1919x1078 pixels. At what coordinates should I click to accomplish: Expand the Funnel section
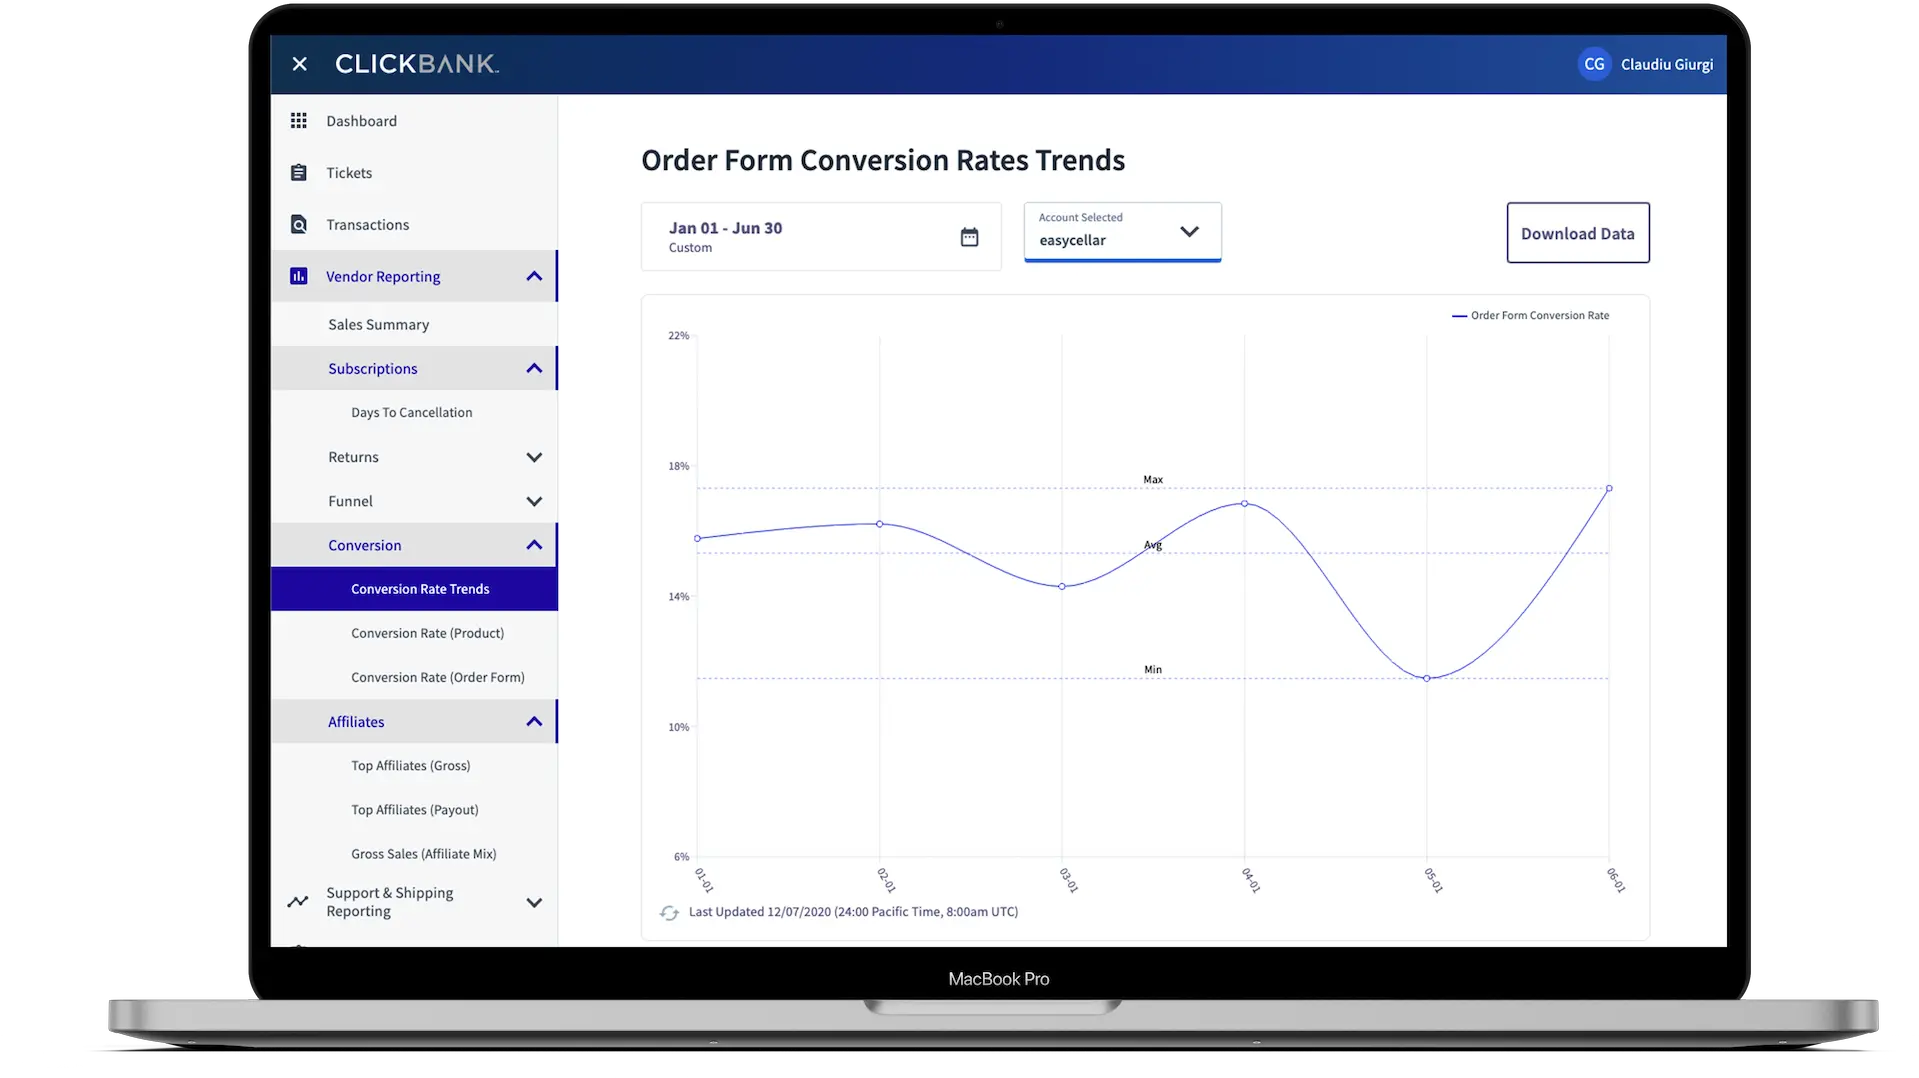coord(534,502)
